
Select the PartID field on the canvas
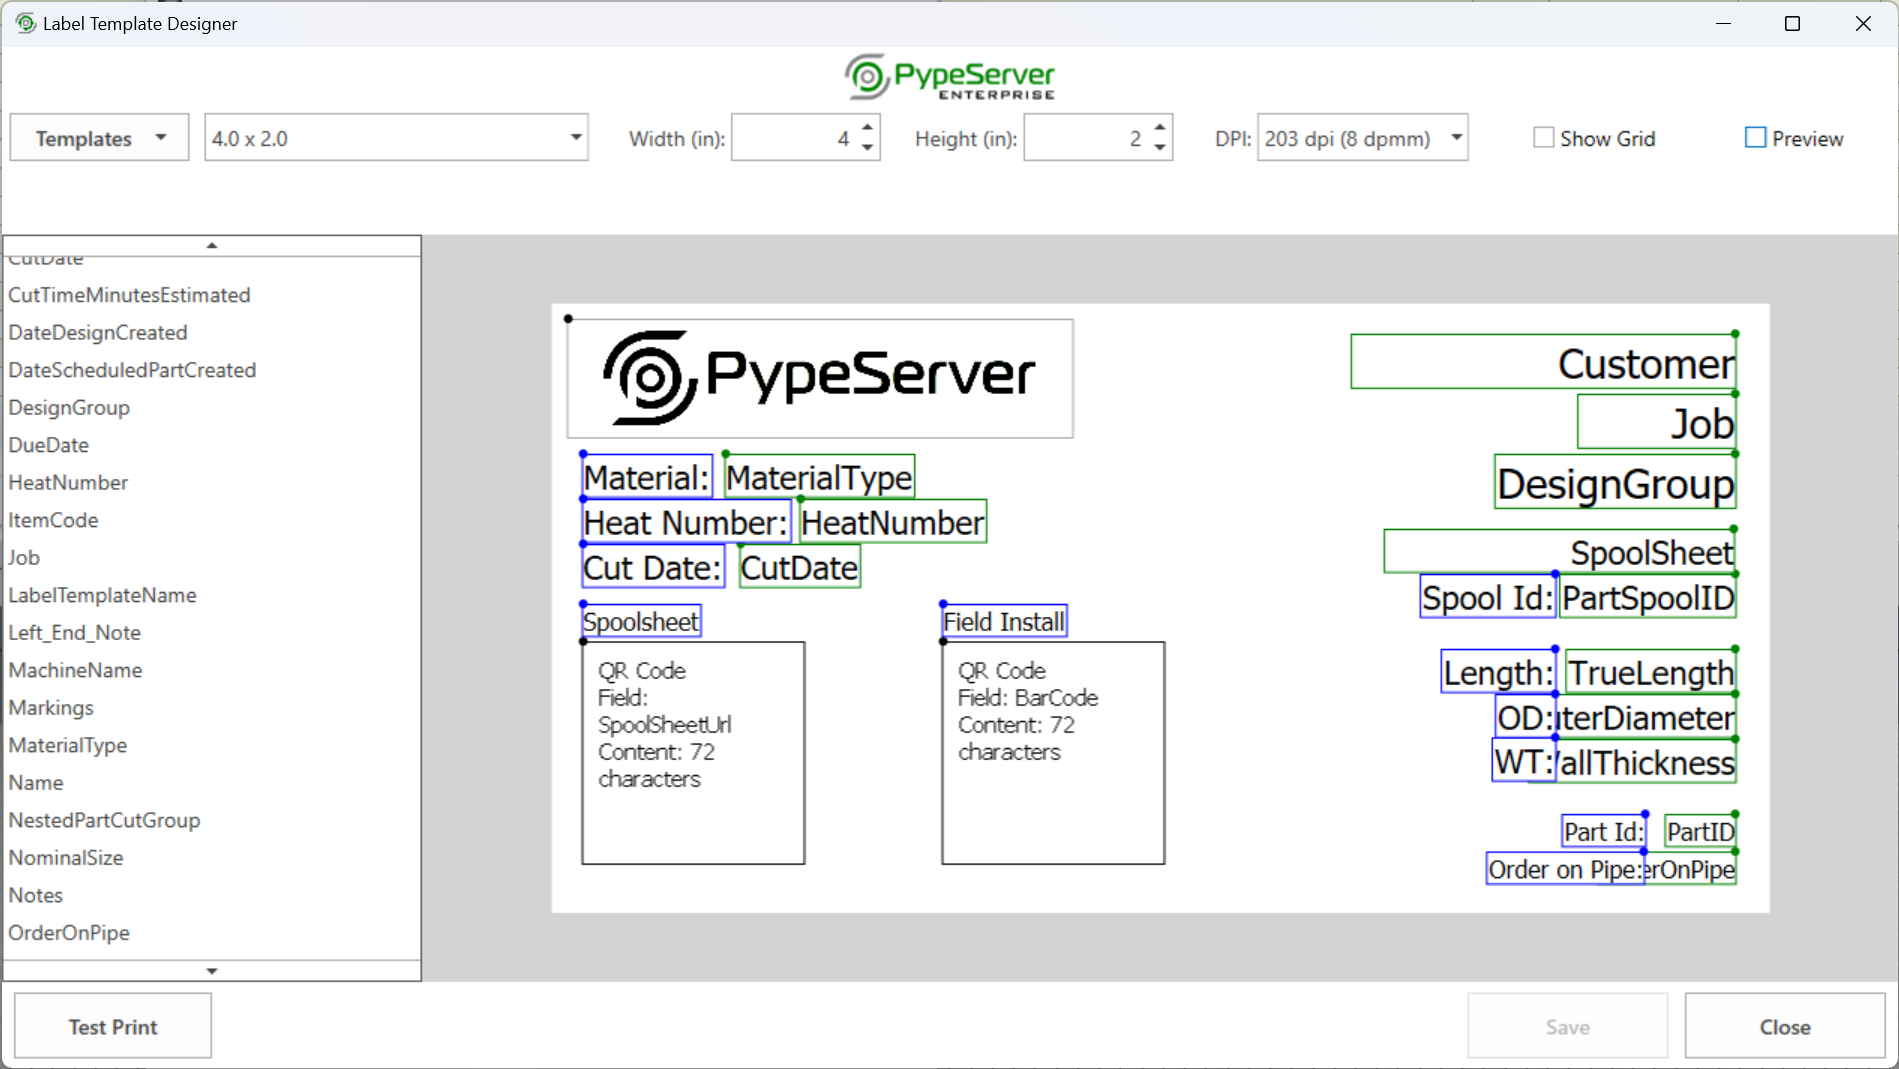(1701, 831)
